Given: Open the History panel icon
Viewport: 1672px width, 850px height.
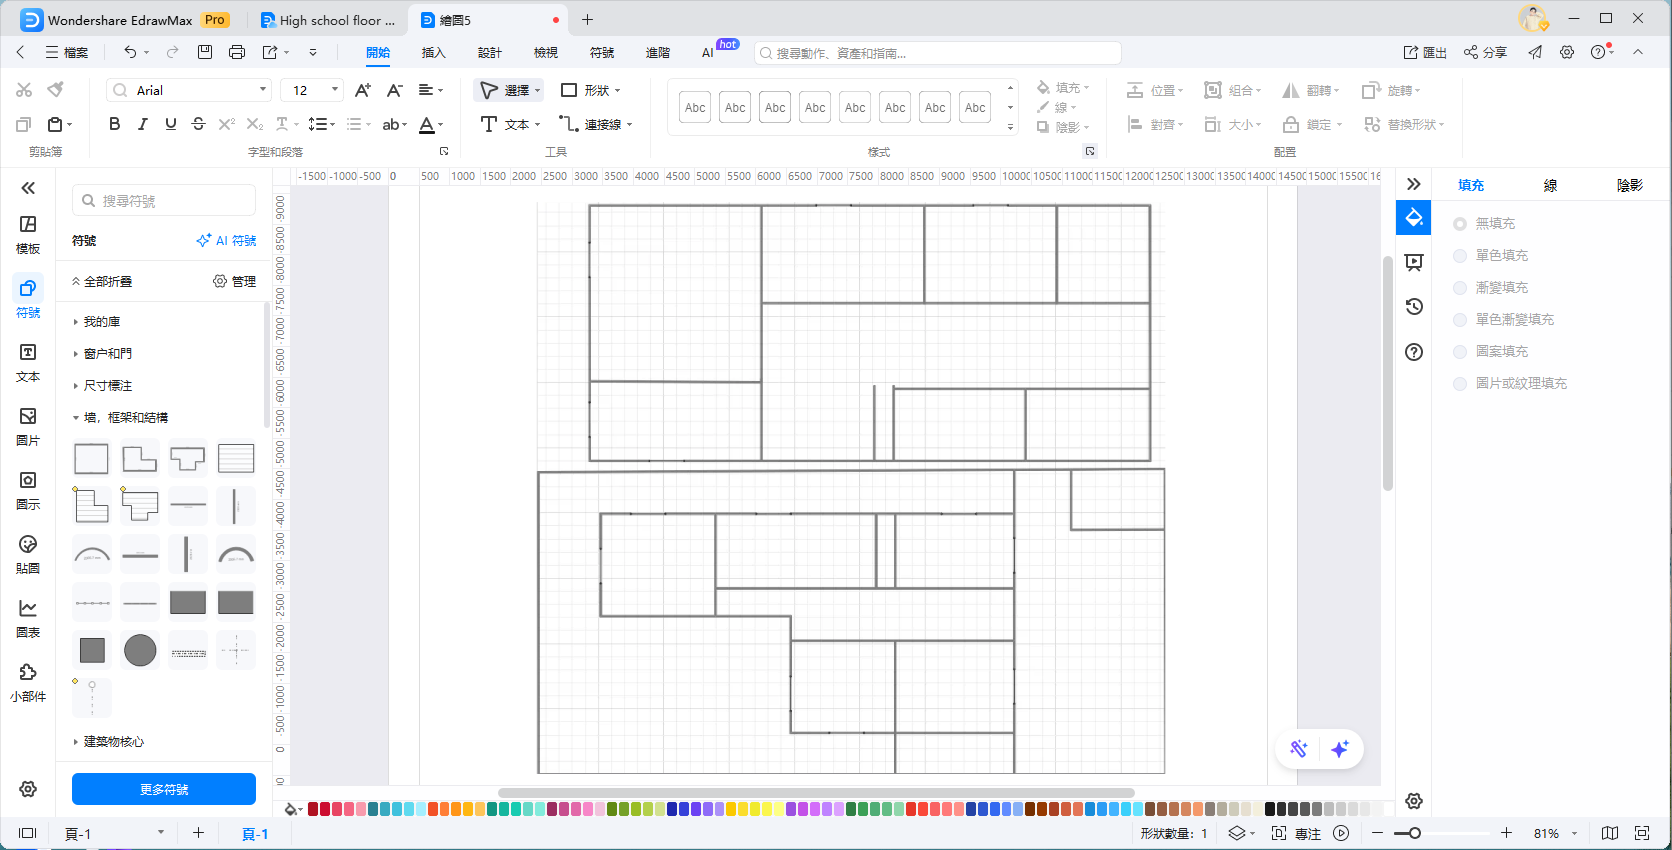Looking at the screenshot, I should (1414, 307).
